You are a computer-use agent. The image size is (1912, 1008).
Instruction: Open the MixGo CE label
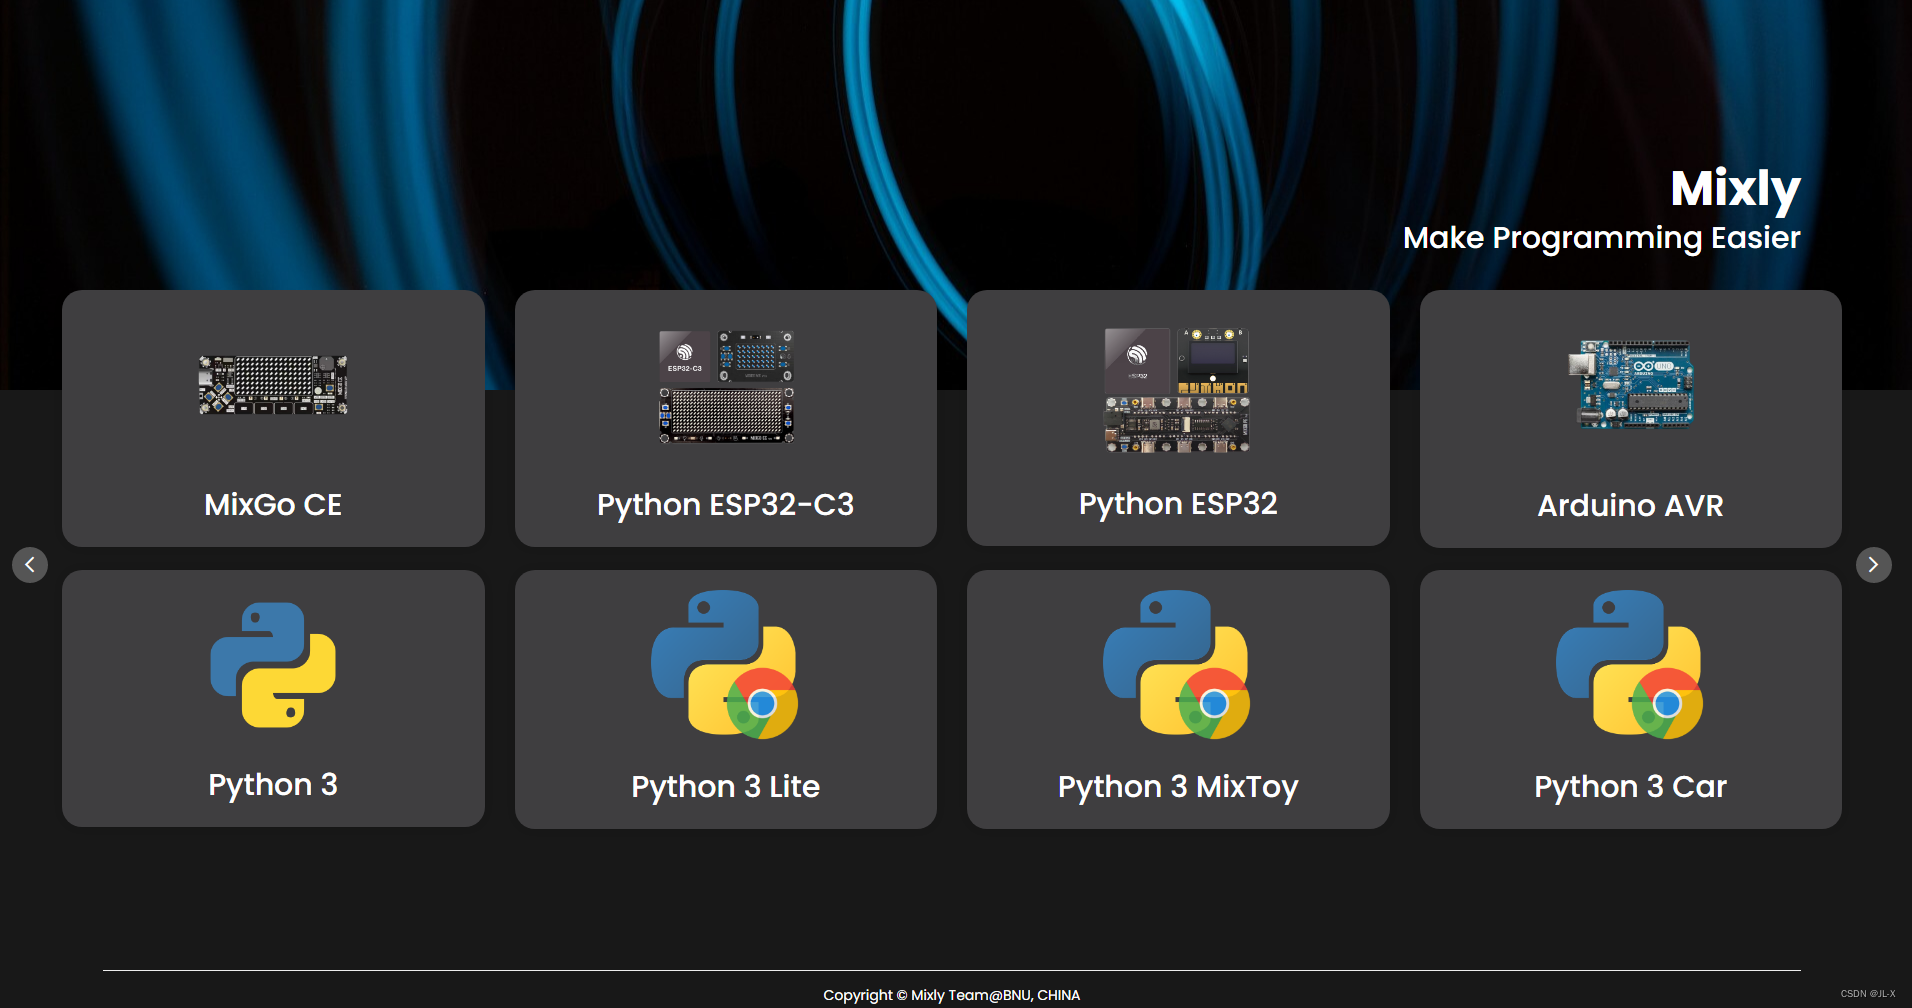pyautogui.click(x=273, y=504)
